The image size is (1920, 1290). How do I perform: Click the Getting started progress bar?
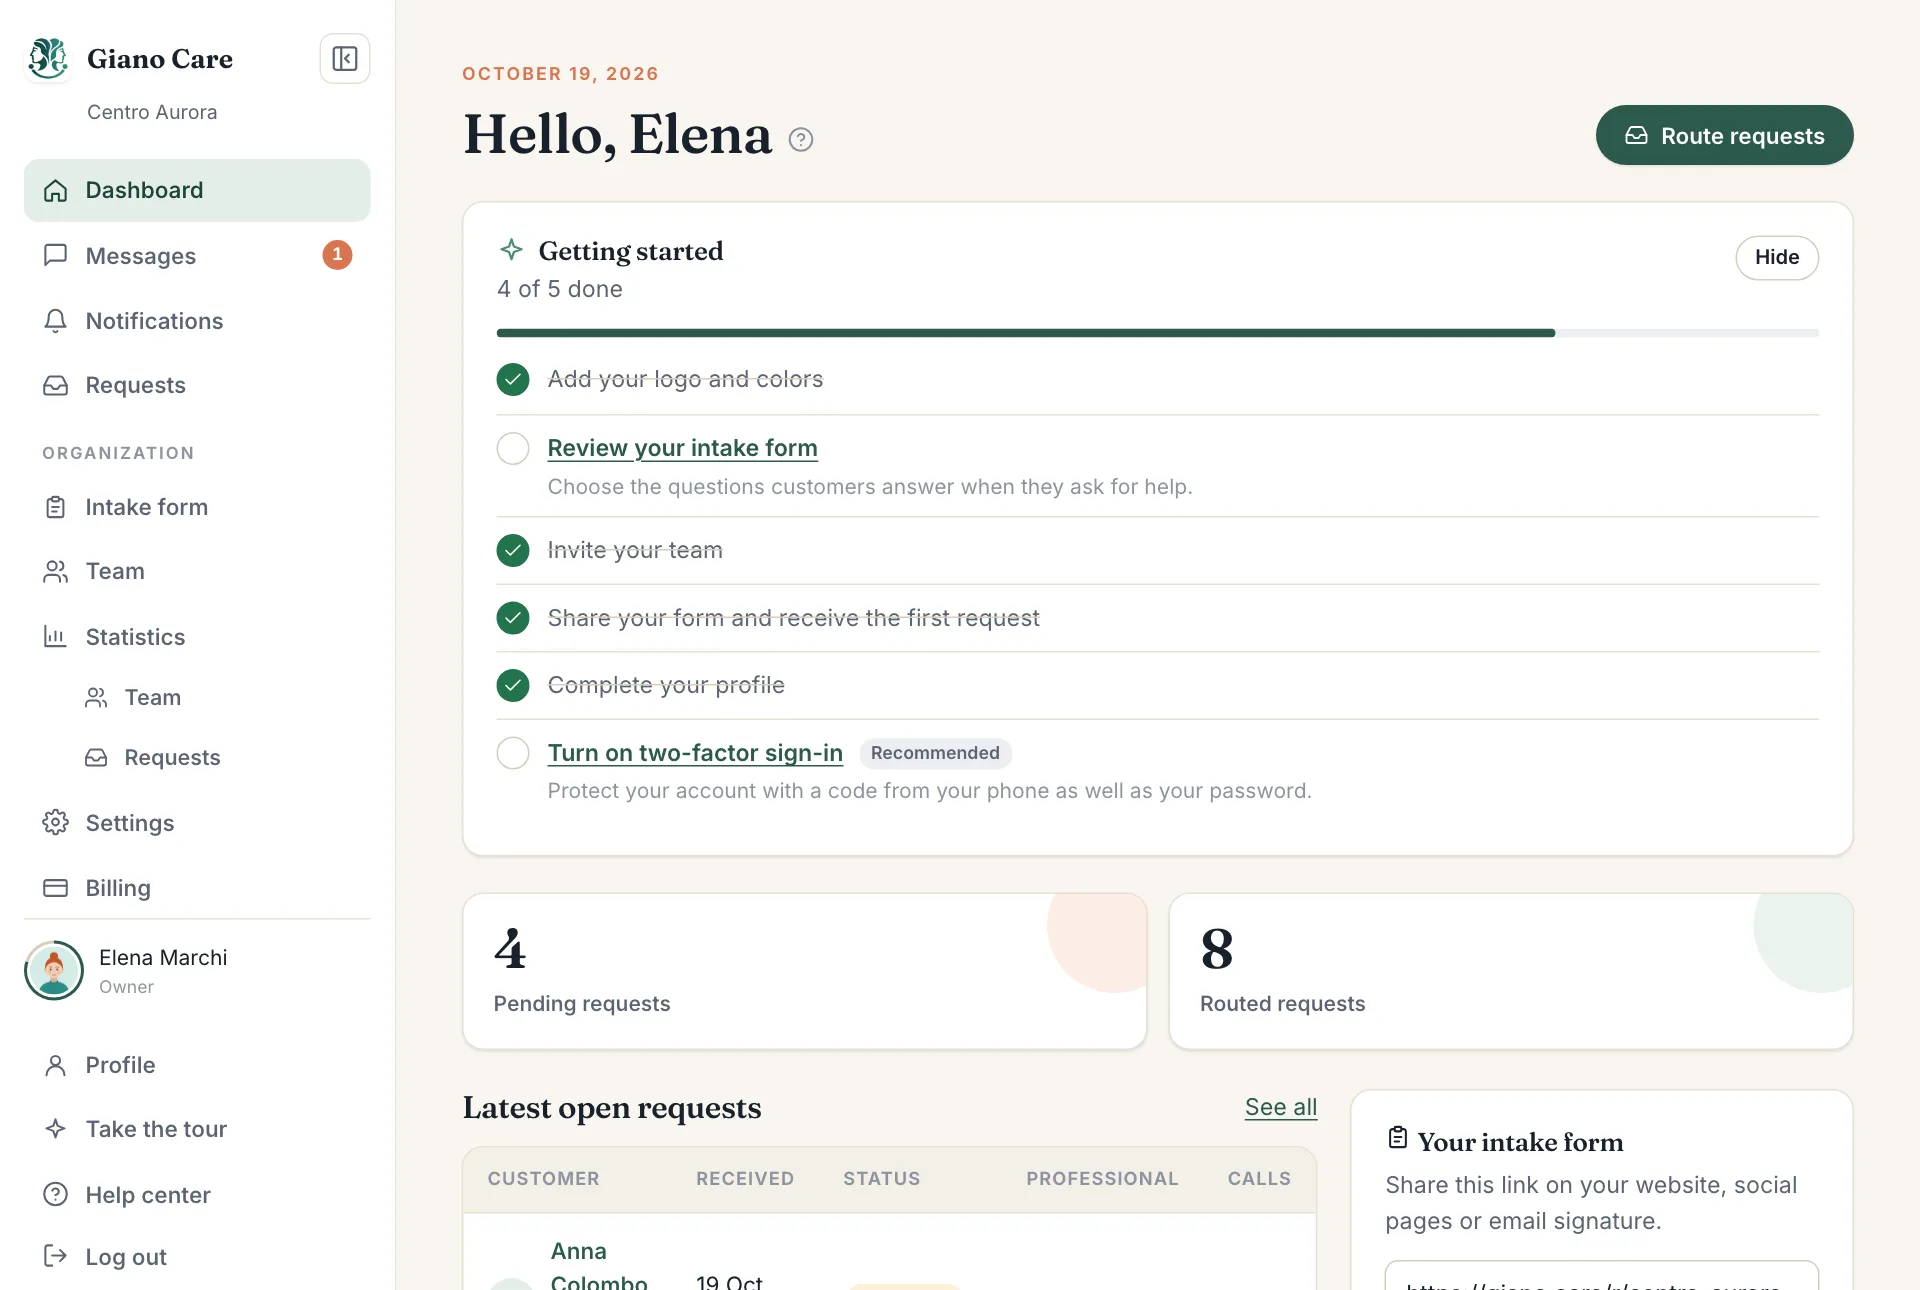click(x=1157, y=333)
